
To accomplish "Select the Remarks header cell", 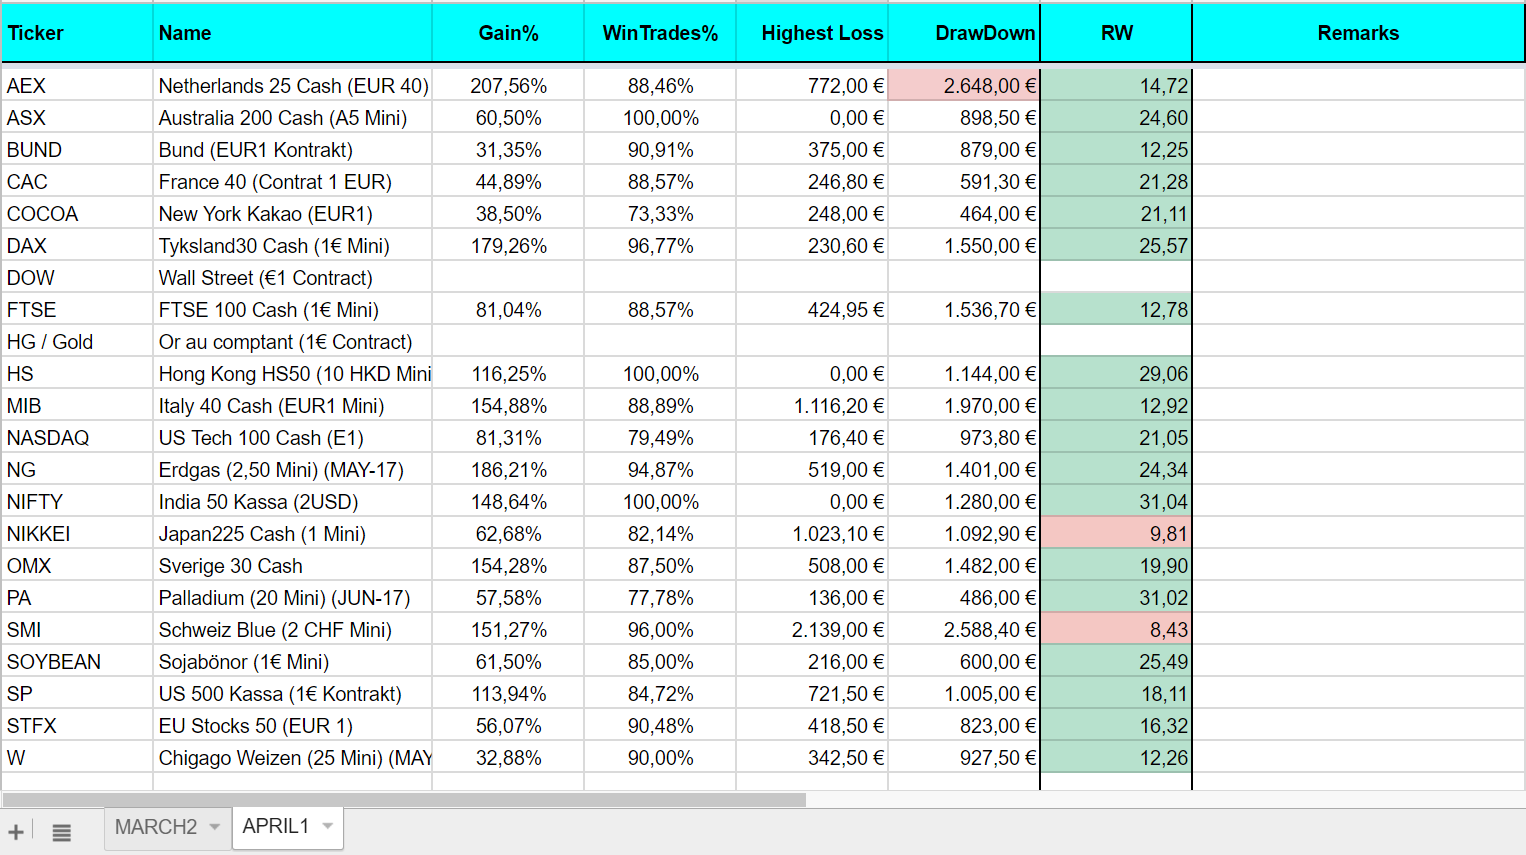I will [x=1358, y=33].
